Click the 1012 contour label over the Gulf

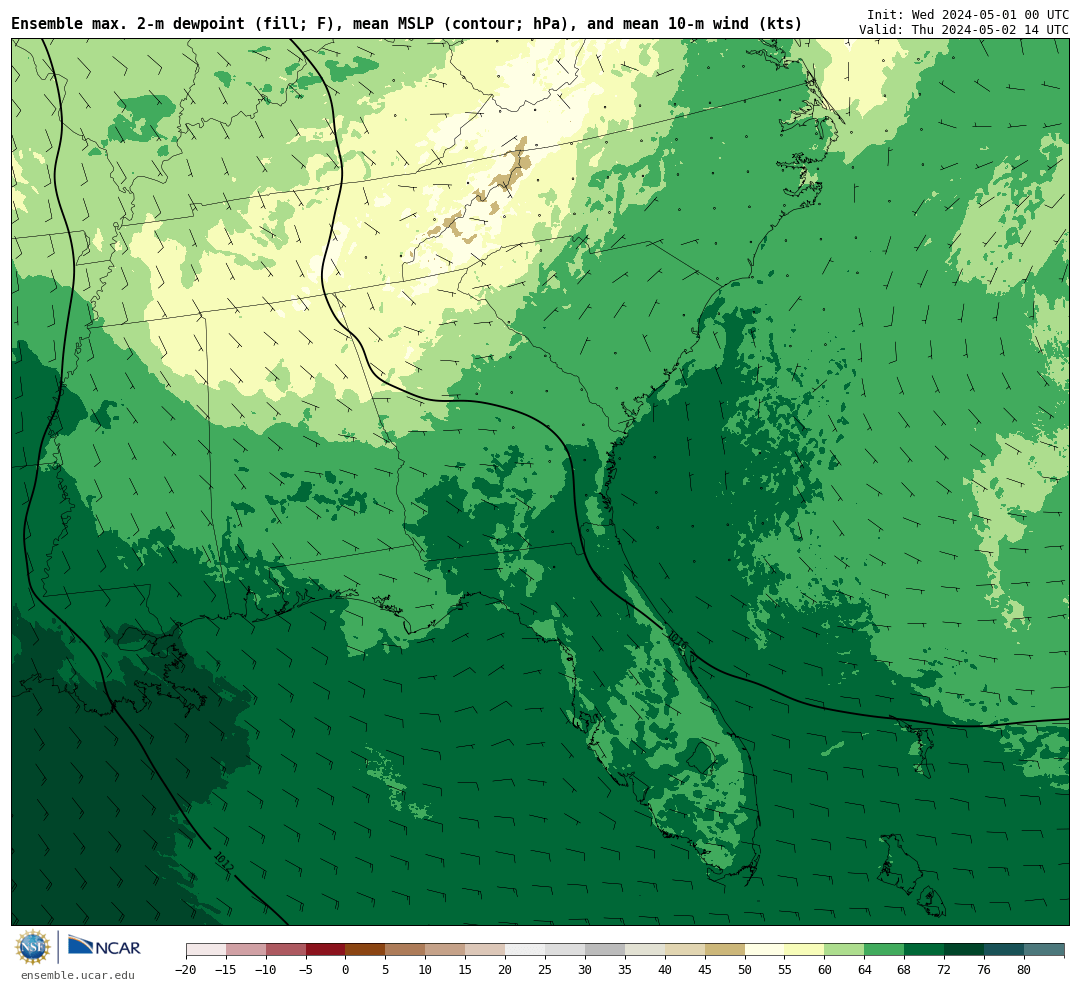click(x=224, y=862)
